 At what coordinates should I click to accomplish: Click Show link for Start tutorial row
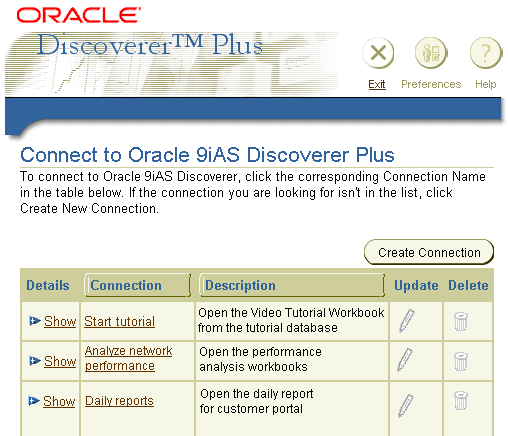tap(60, 321)
